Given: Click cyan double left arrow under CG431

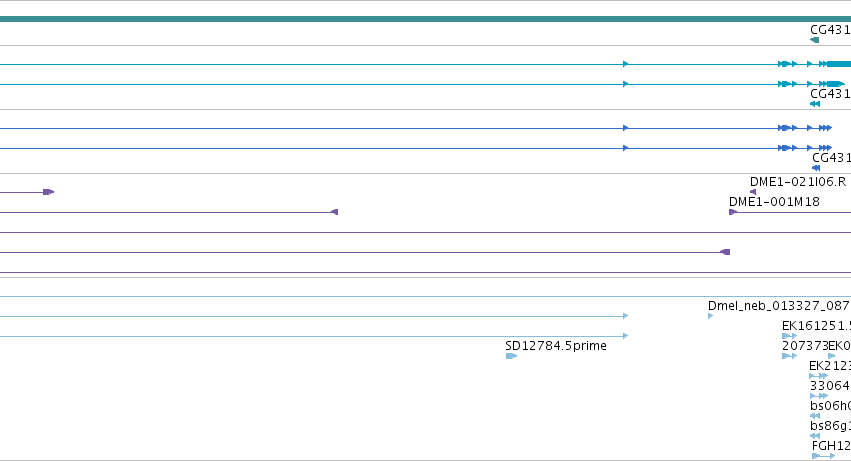Looking at the screenshot, I should 815,104.
